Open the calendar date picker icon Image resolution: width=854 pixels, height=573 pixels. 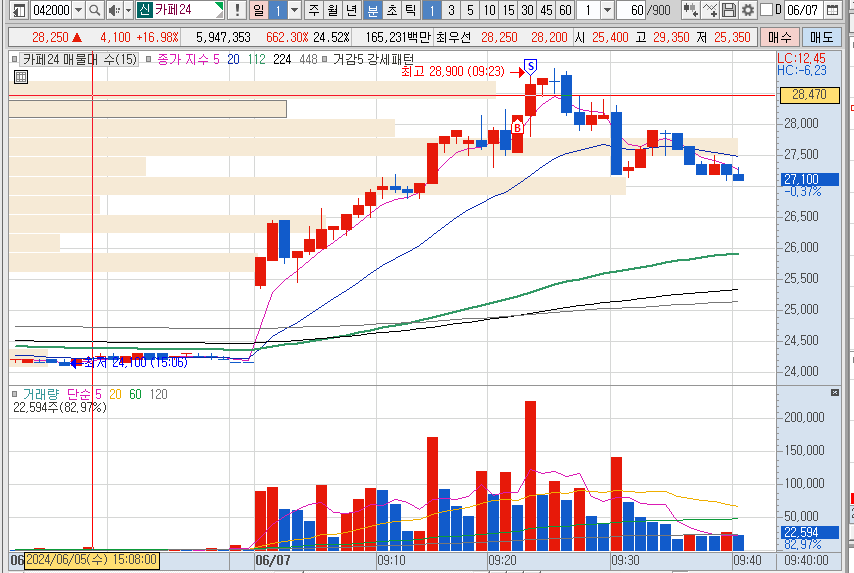coord(832,10)
